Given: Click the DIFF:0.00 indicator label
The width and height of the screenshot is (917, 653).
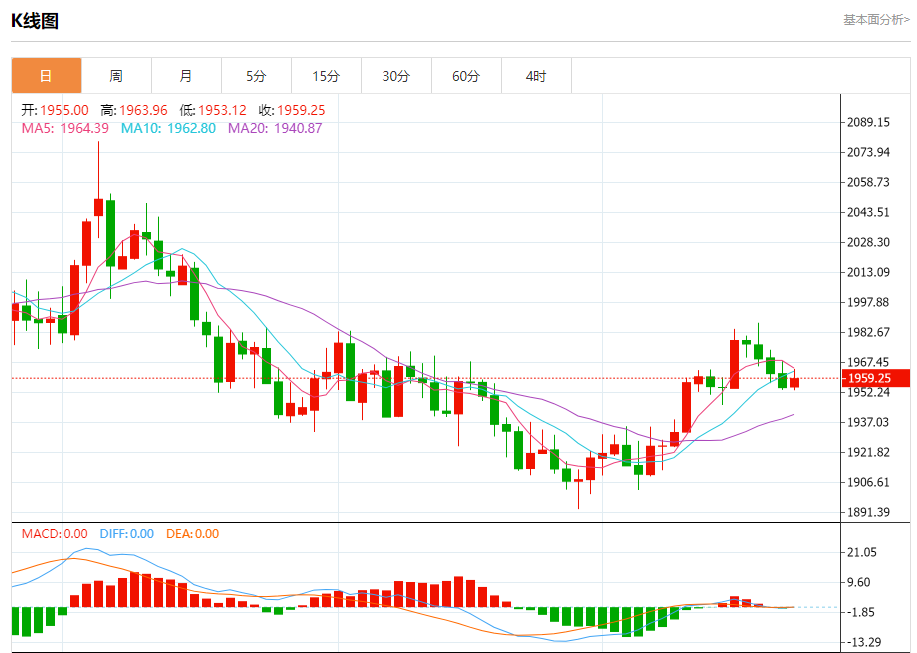Looking at the screenshot, I should 126,534.
